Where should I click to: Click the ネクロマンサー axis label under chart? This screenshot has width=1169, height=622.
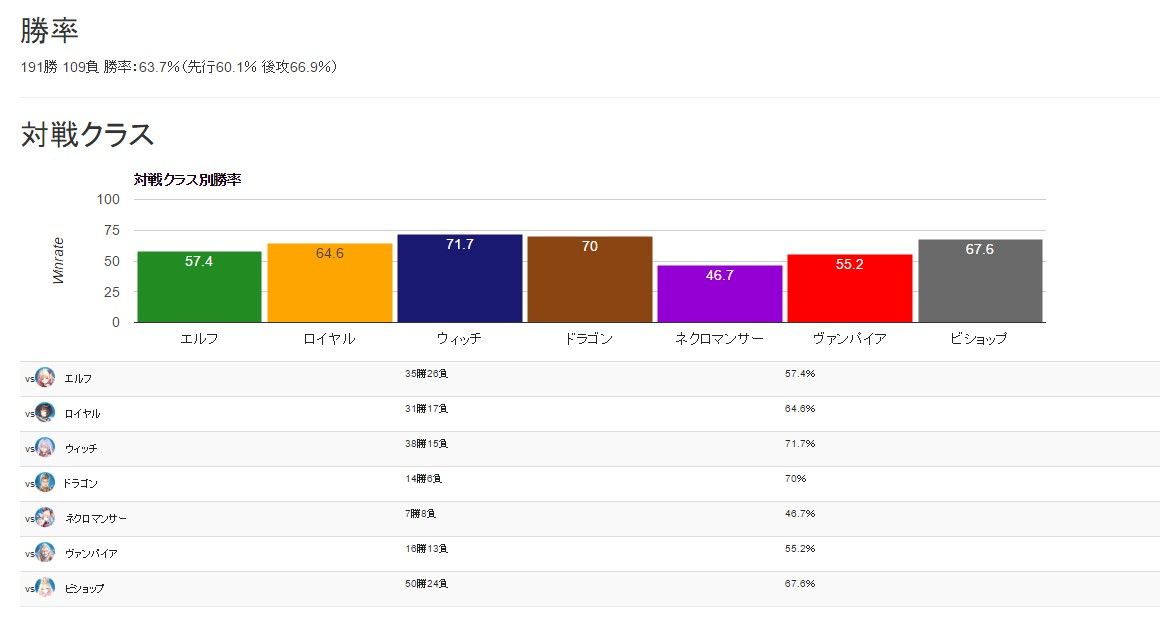click(x=719, y=339)
